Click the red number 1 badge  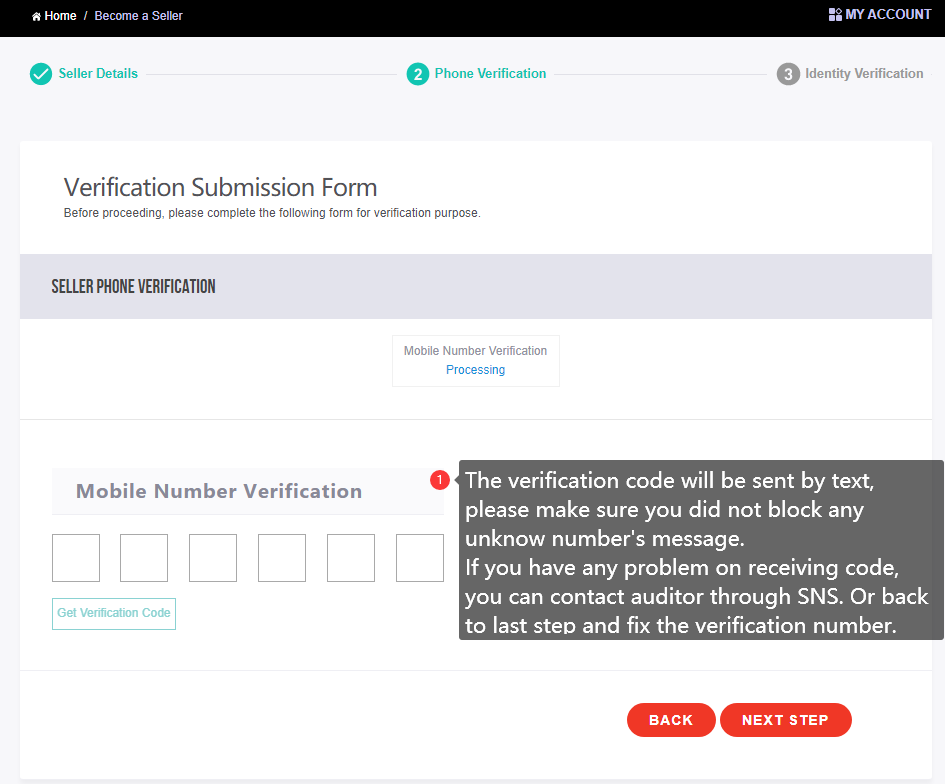pos(440,480)
